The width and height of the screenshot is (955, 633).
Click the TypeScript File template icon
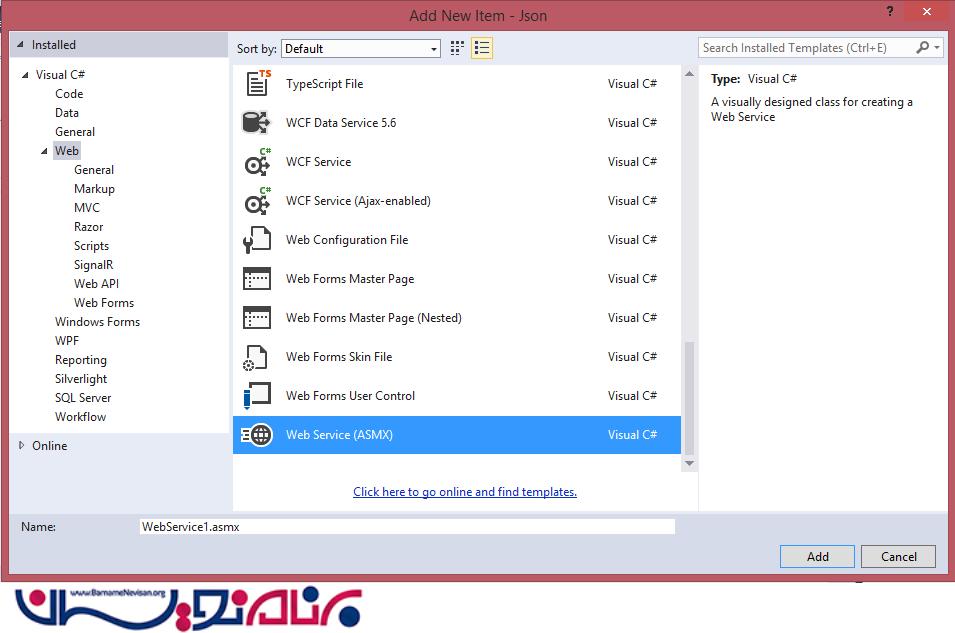tap(257, 84)
